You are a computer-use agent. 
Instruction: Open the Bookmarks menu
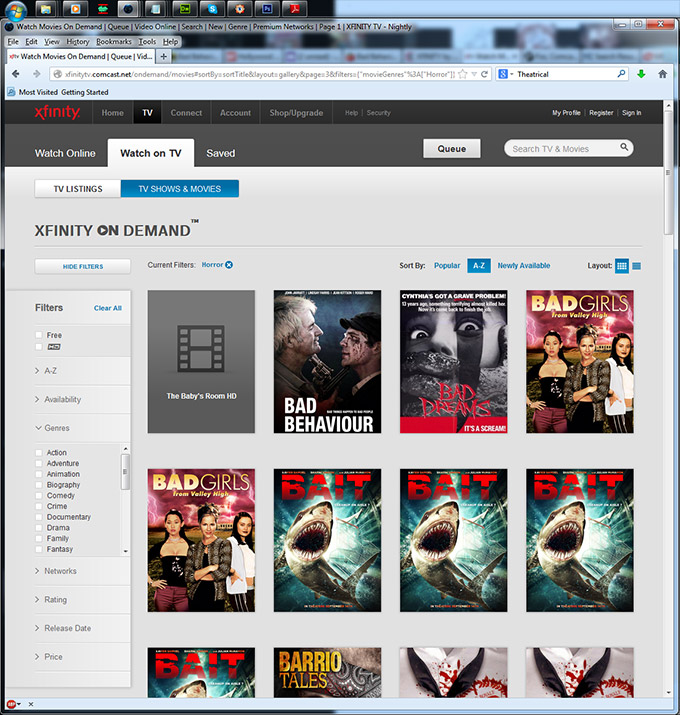114,41
